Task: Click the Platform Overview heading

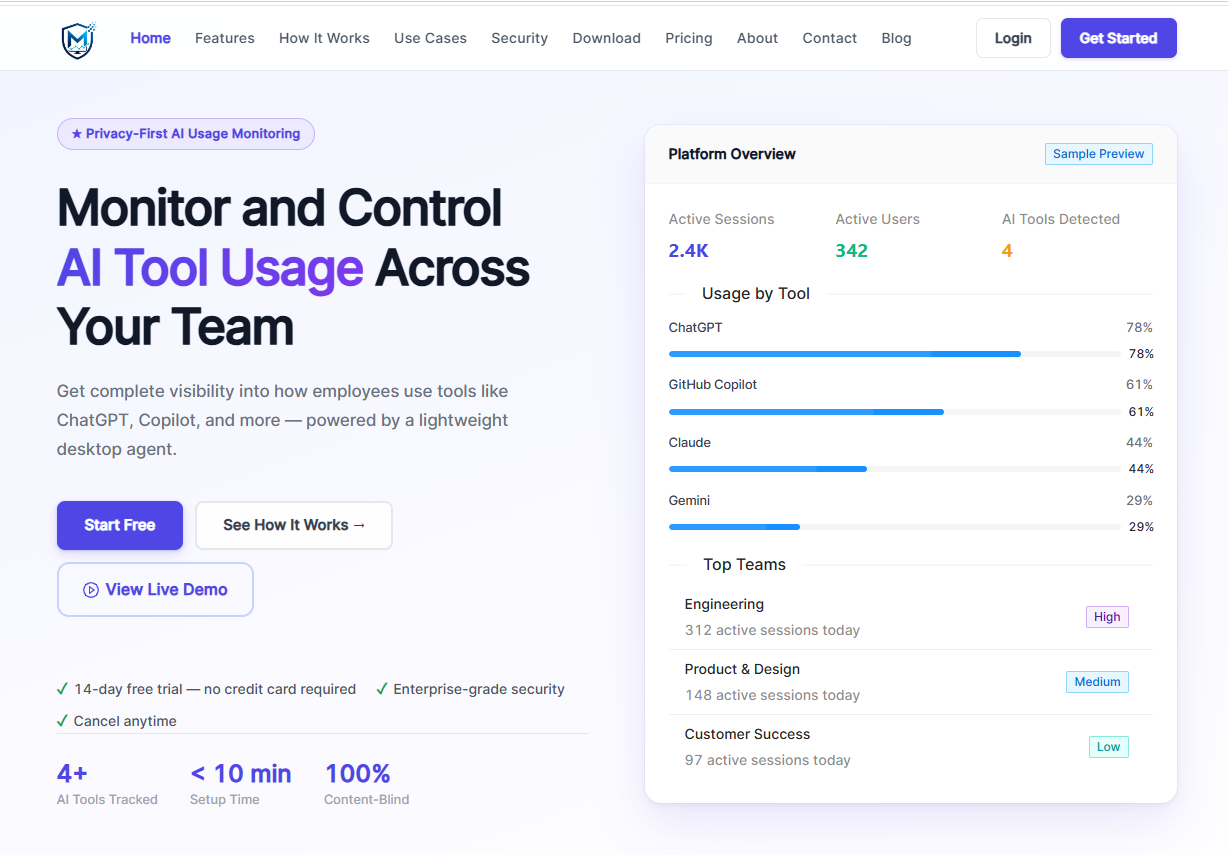Action: pos(732,154)
